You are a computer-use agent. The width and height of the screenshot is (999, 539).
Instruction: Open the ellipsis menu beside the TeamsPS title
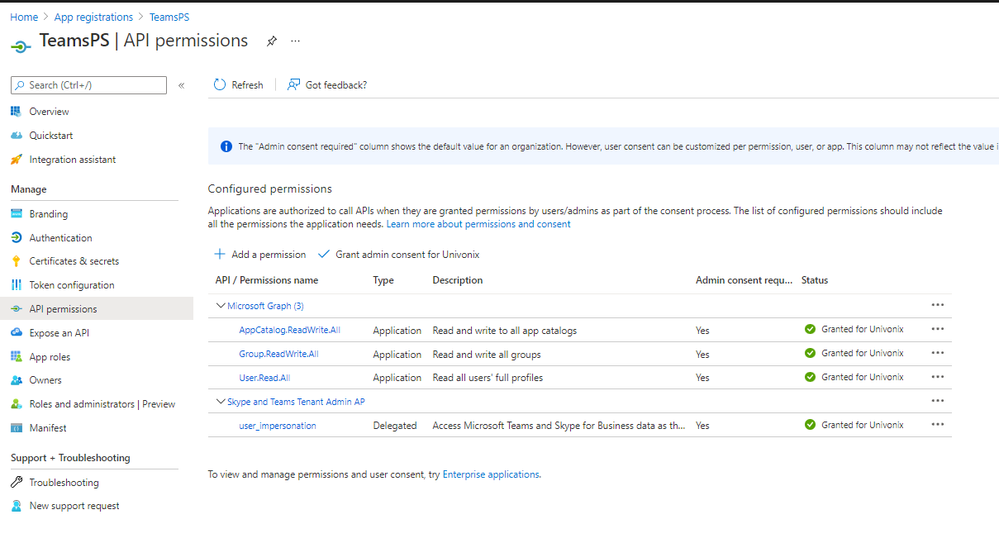pos(295,41)
